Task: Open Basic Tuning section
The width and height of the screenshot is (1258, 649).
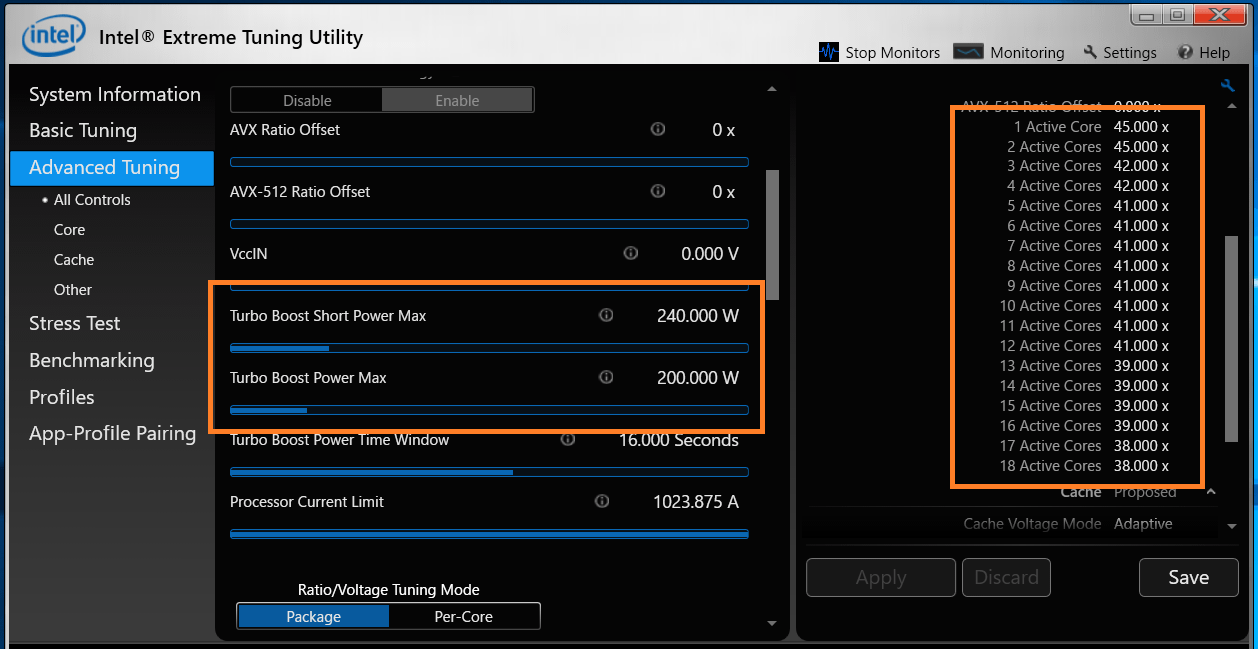Action: (83, 130)
